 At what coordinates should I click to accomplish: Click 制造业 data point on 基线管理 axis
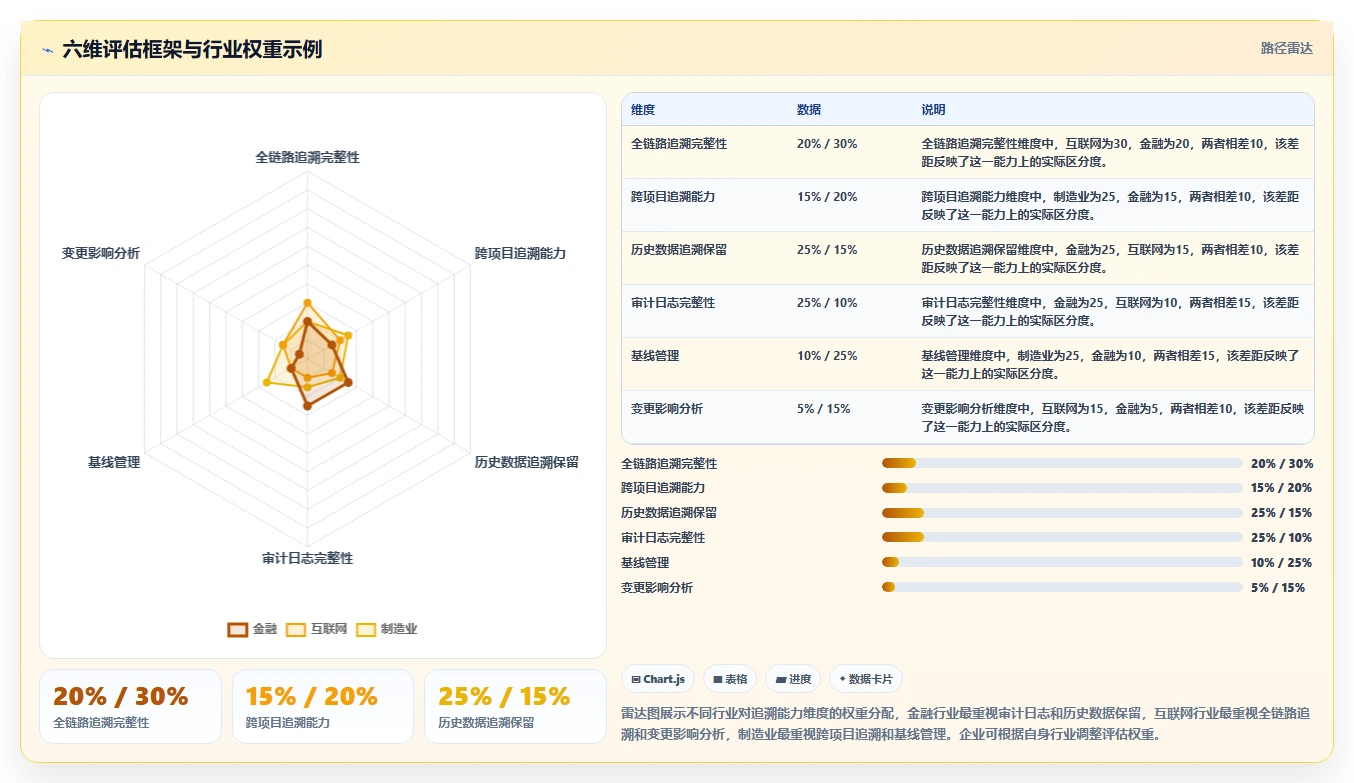[x=267, y=382]
